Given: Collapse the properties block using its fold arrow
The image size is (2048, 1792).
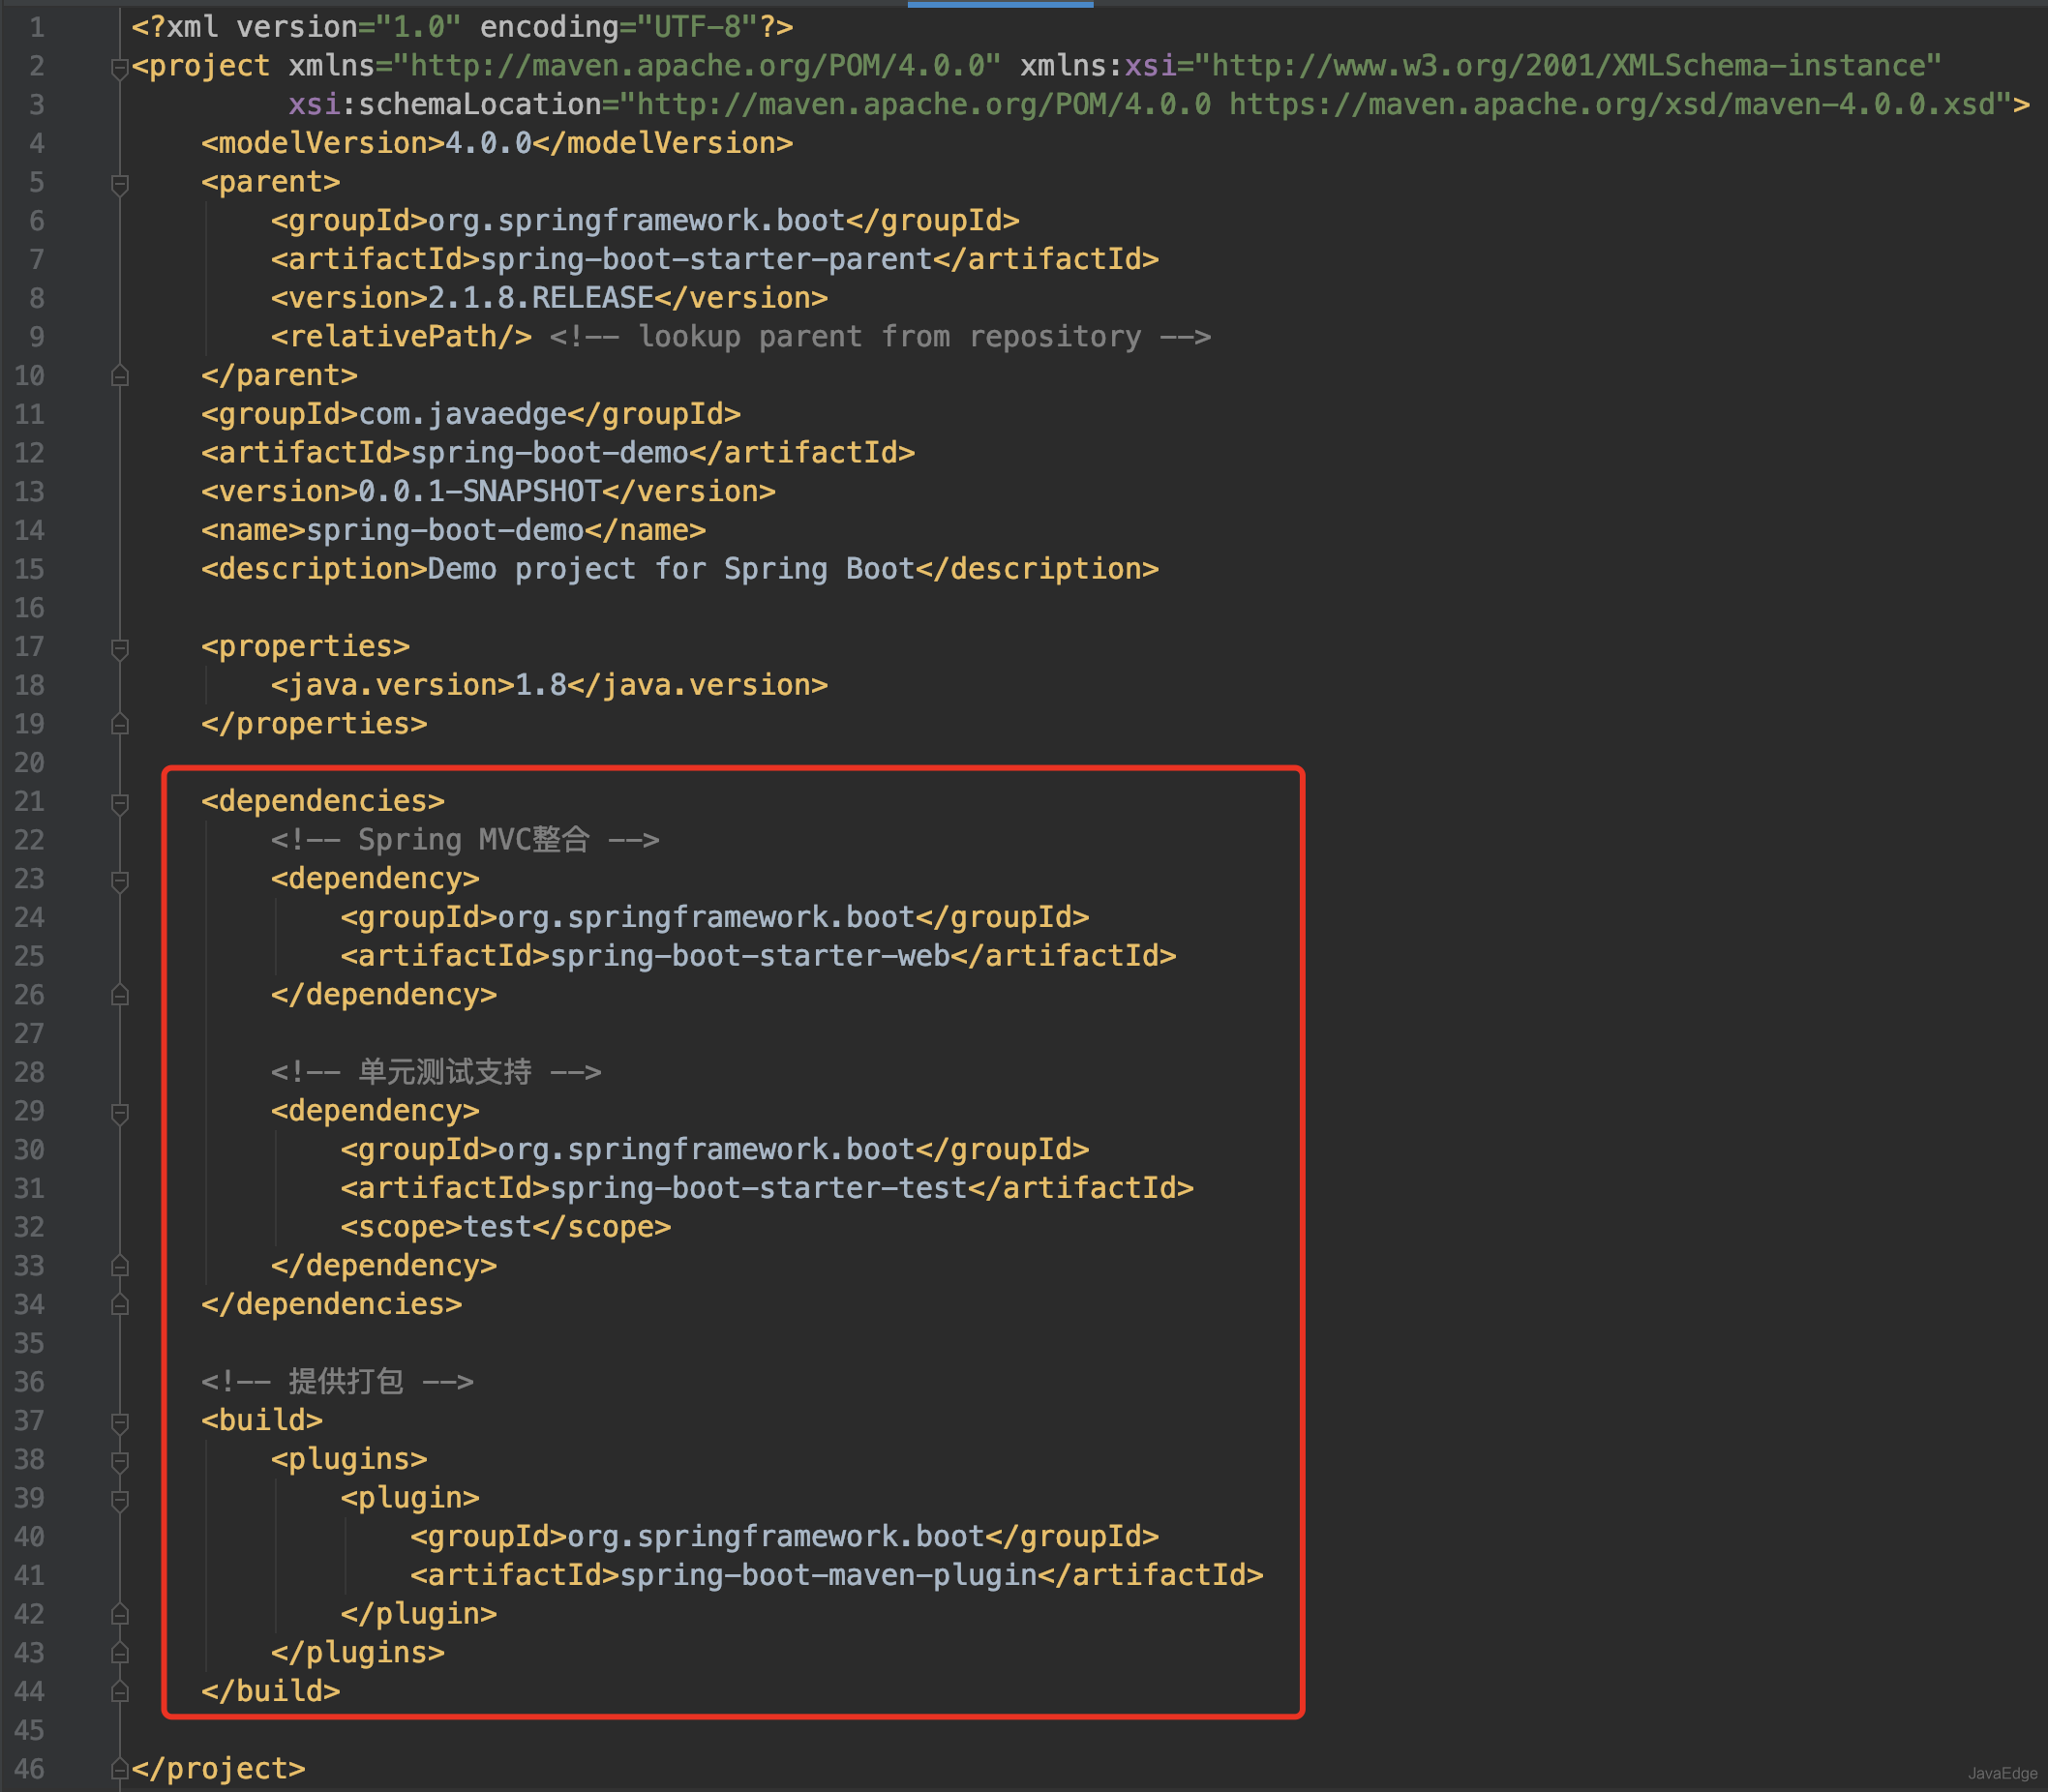Looking at the screenshot, I should [120, 647].
